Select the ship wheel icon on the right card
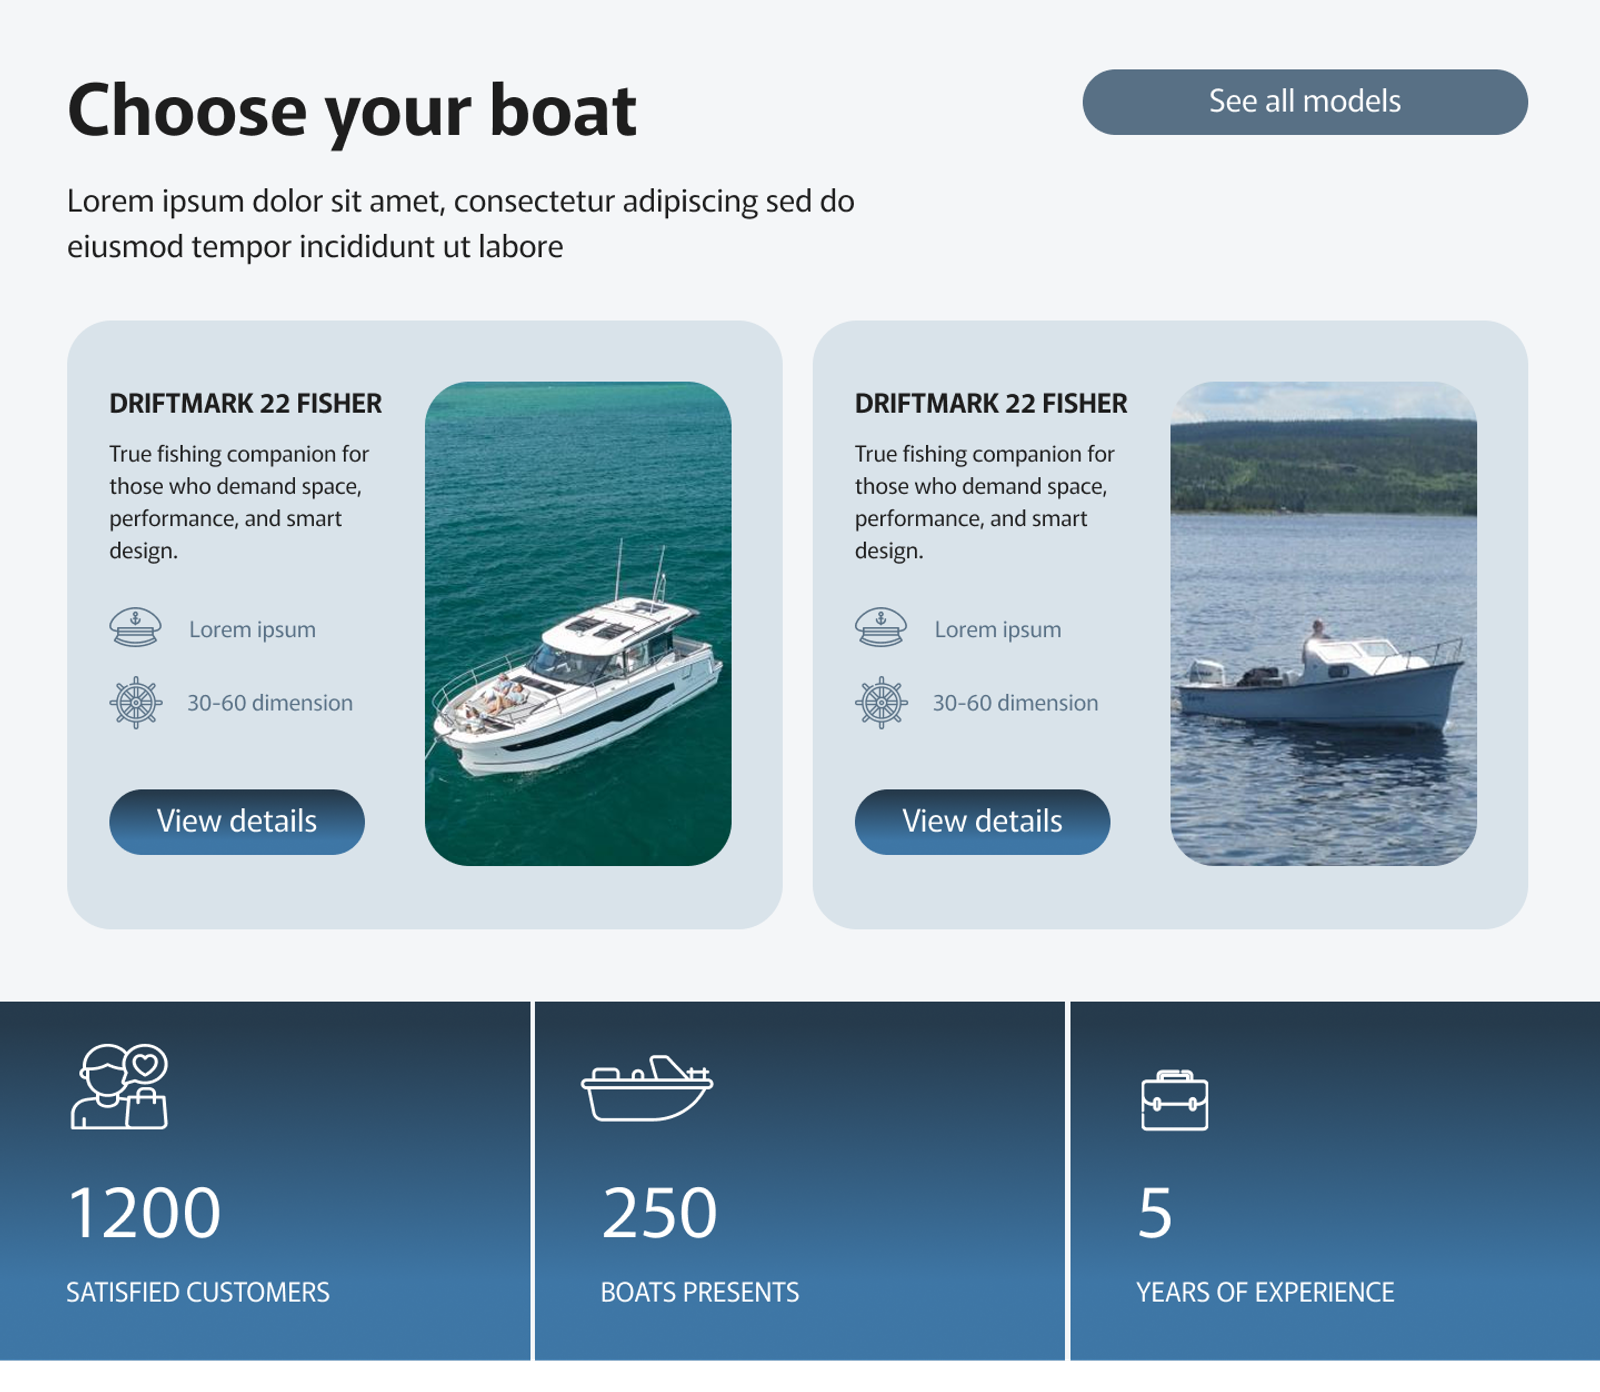The height and width of the screenshot is (1392, 1600). (x=883, y=703)
